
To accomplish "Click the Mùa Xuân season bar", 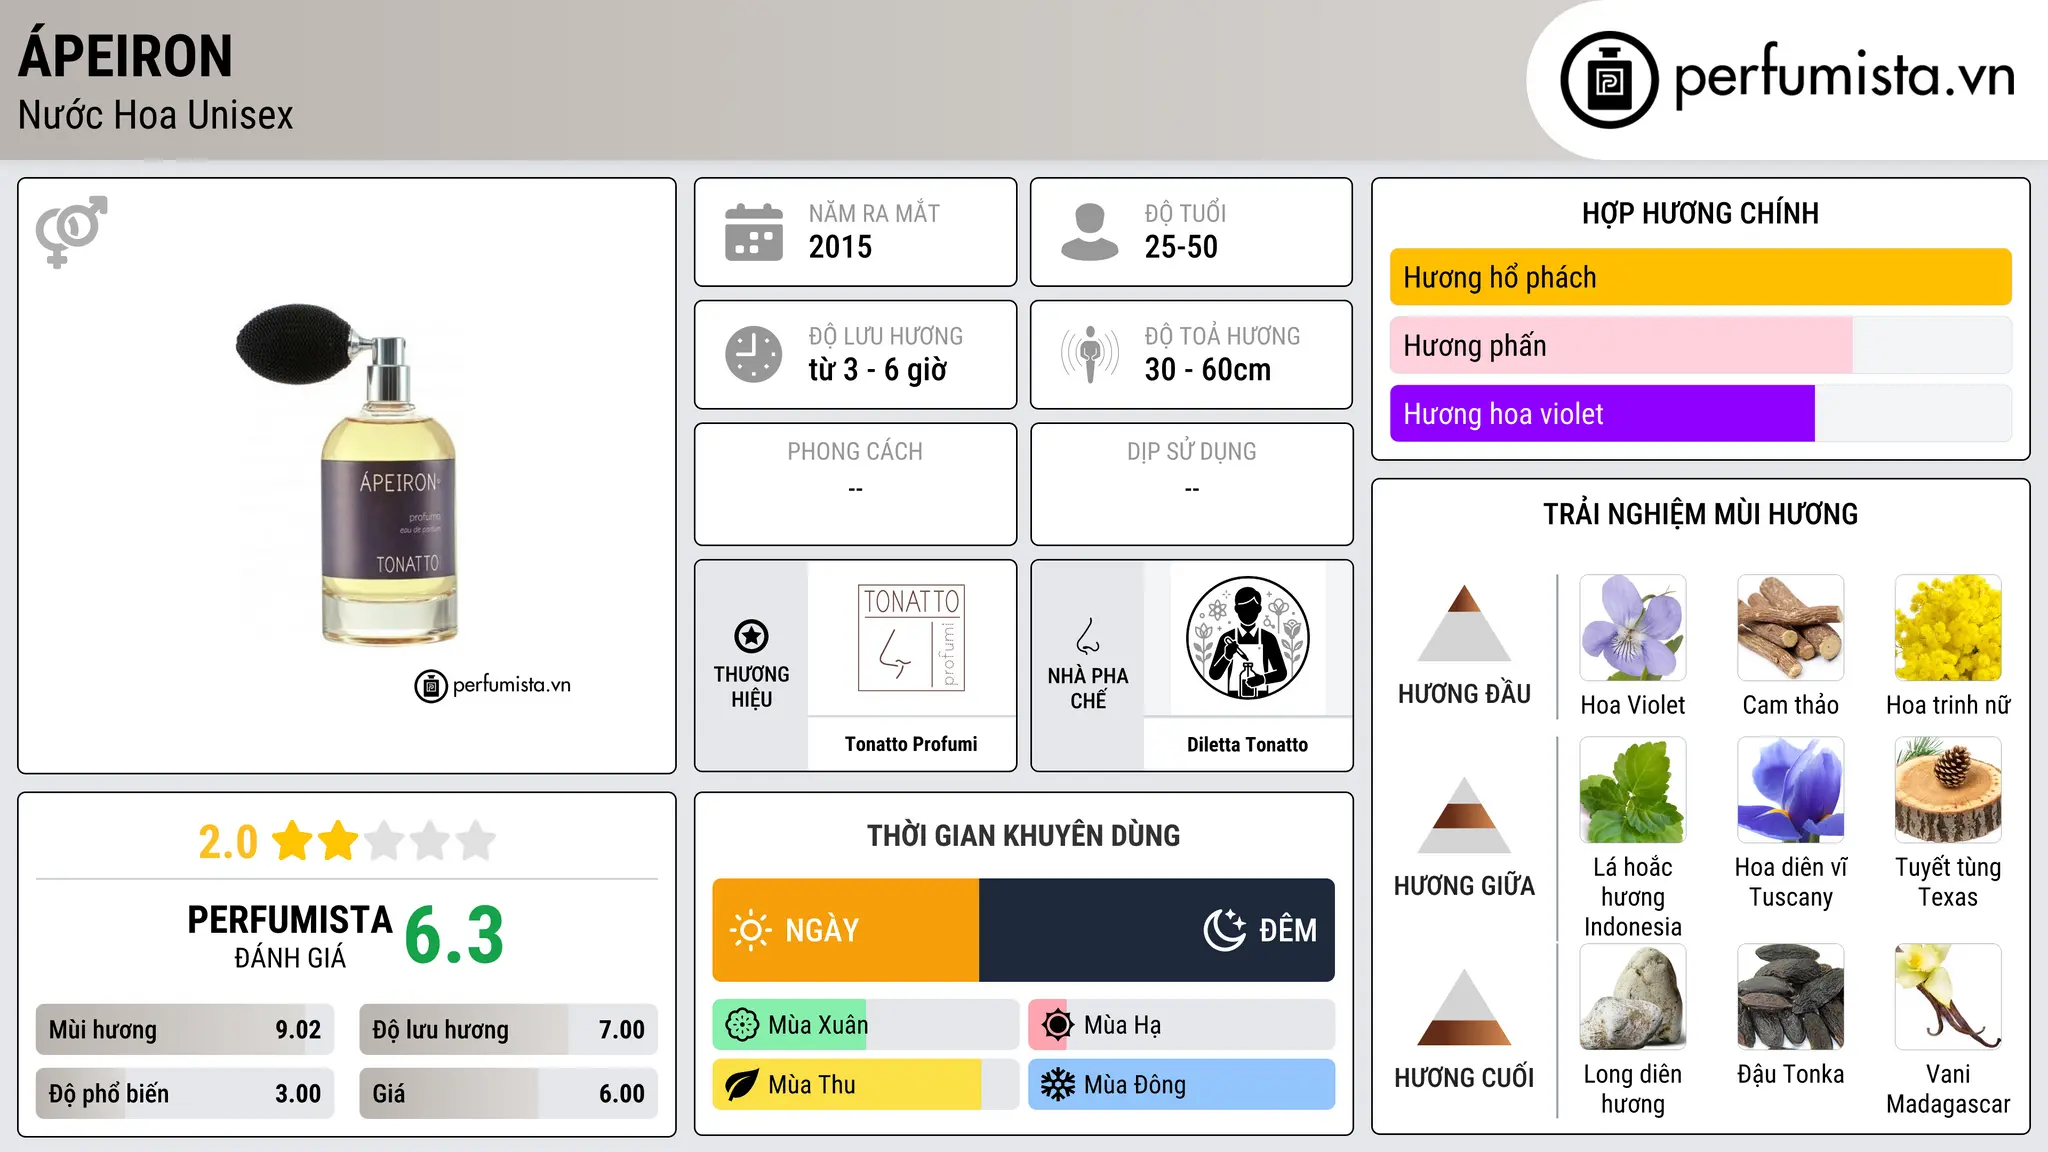I will coord(866,1025).
